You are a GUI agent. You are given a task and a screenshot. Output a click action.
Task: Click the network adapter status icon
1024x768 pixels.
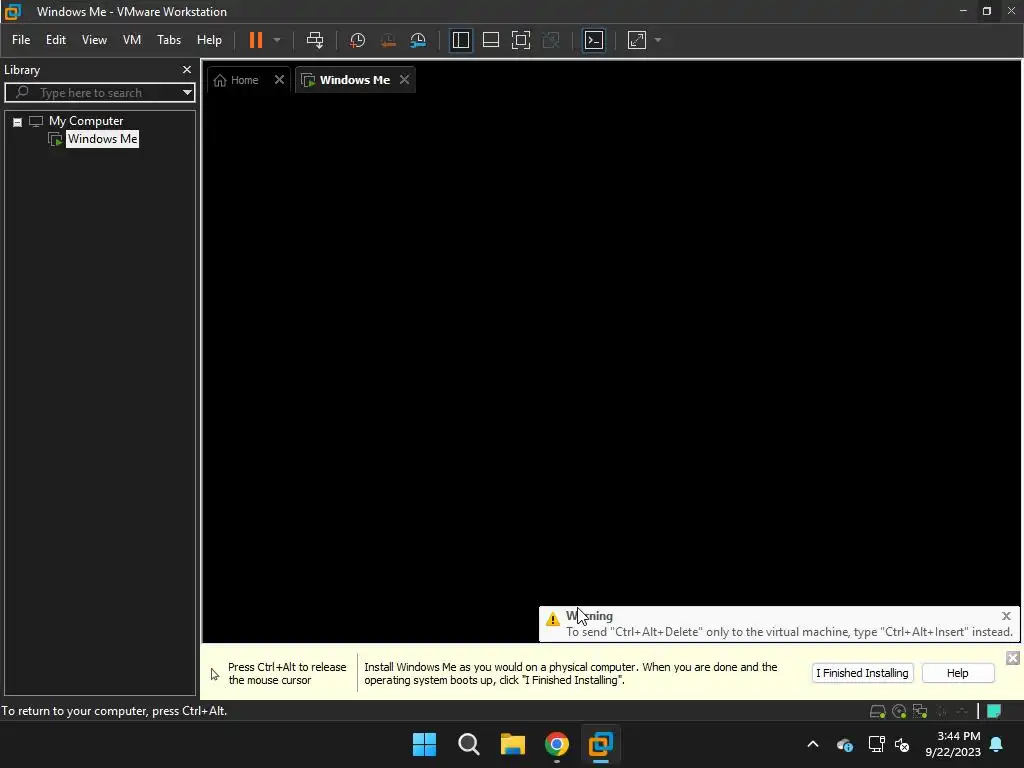[920, 711]
